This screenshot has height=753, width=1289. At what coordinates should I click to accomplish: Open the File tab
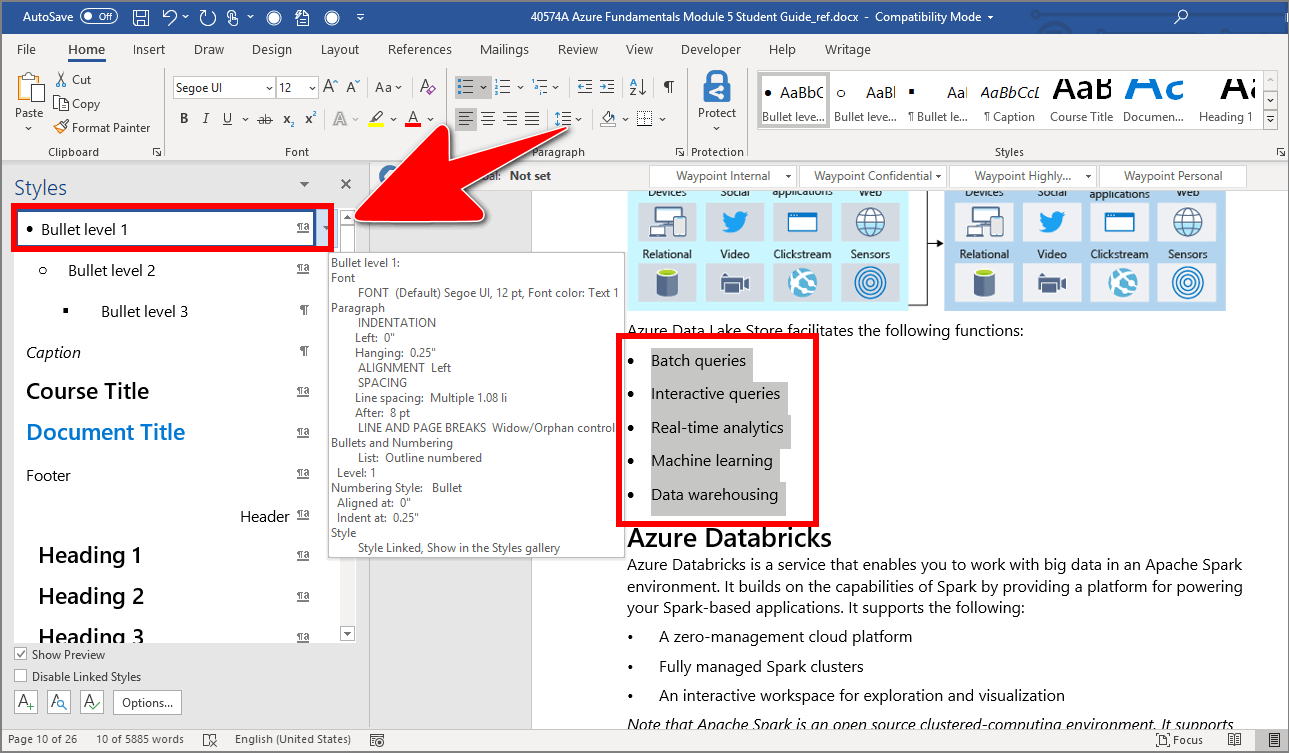tap(27, 49)
